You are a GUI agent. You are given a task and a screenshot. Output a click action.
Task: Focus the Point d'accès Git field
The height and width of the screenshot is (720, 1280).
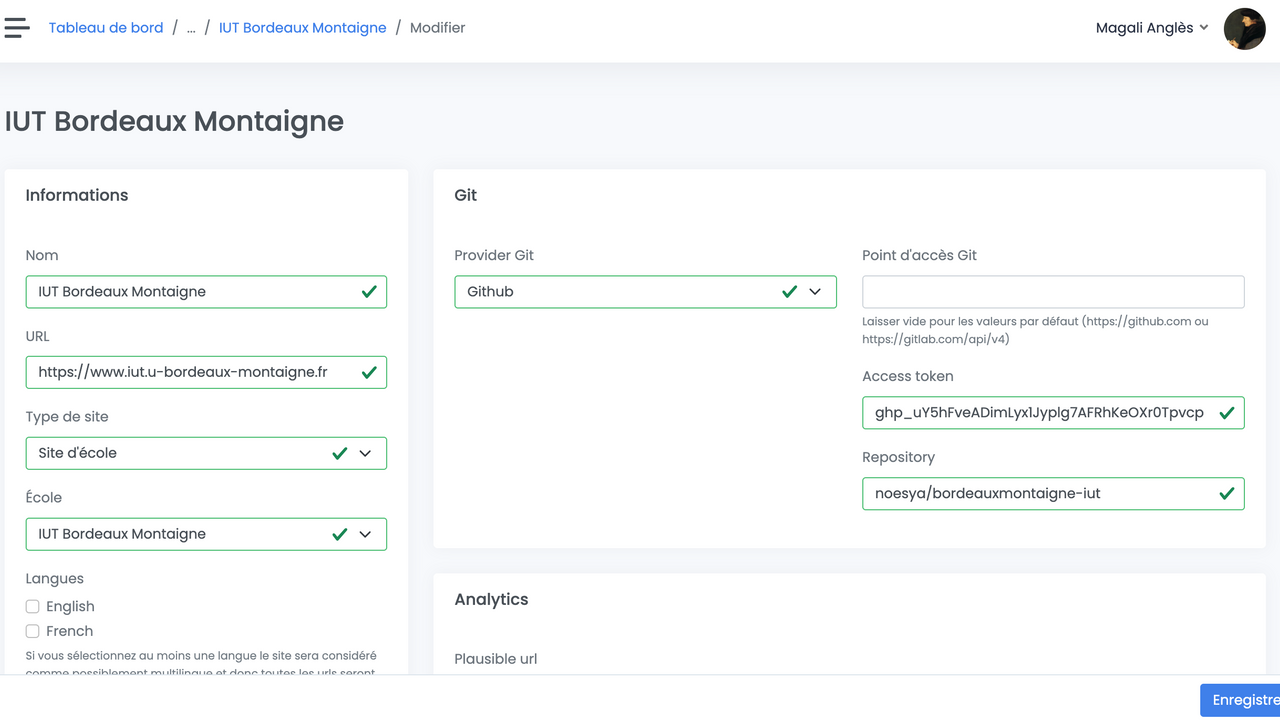pyautogui.click(x=1052, y=292)
